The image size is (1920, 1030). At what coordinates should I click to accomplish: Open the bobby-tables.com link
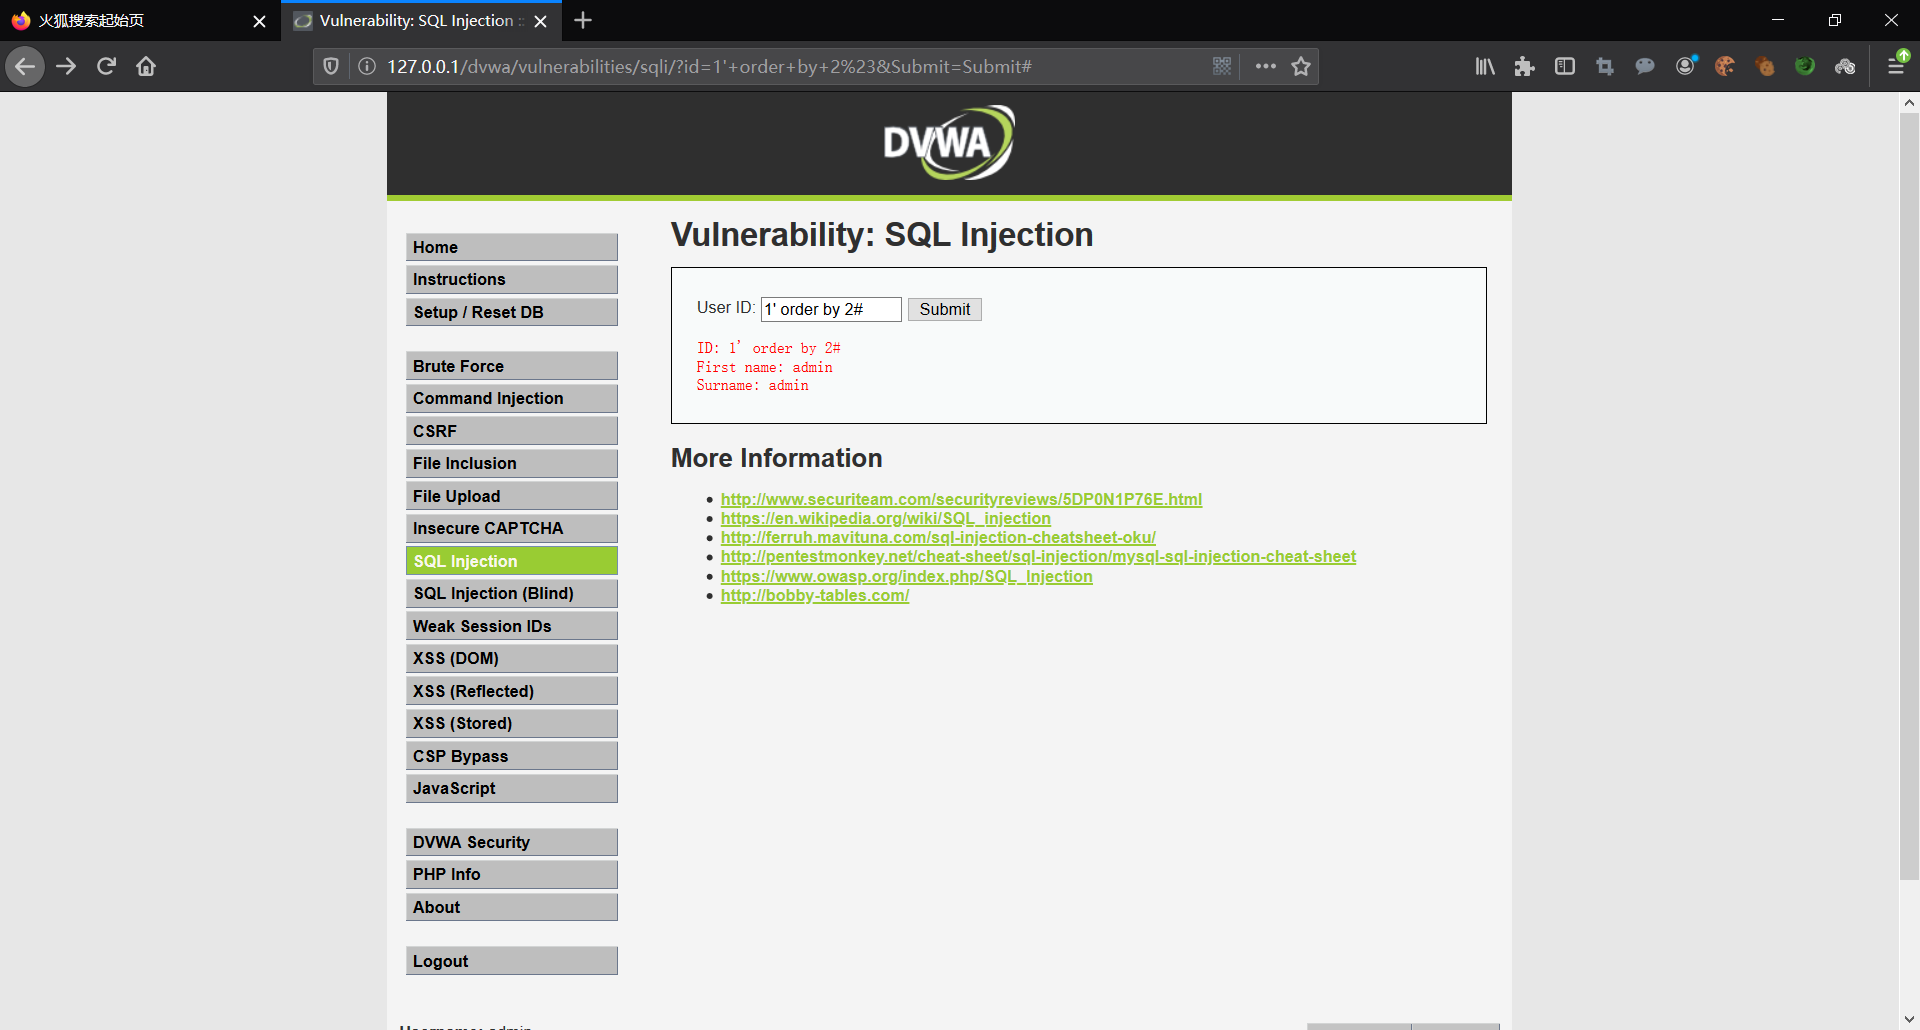815,595
